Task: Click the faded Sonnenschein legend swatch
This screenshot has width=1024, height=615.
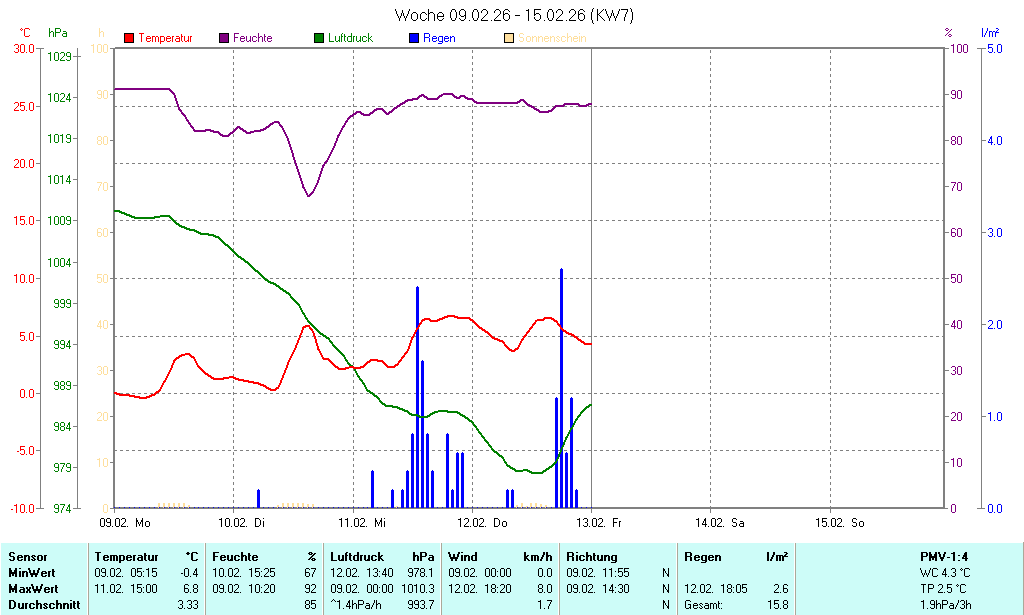Action: 509,38
